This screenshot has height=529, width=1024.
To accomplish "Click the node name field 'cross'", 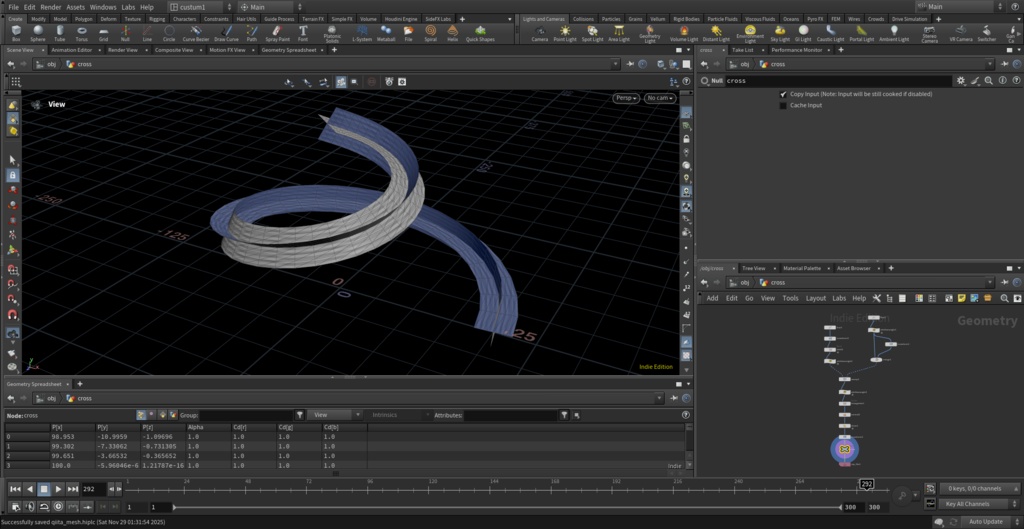I will tap(838, 81).
